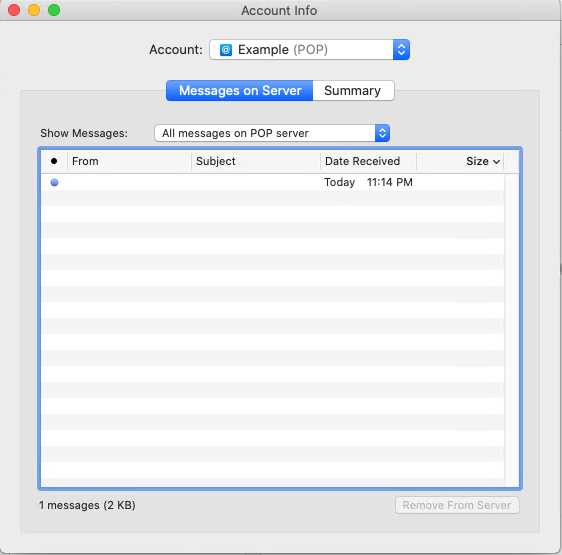
Task: Click the Remove From Server button
Action: tap(457, 505)
